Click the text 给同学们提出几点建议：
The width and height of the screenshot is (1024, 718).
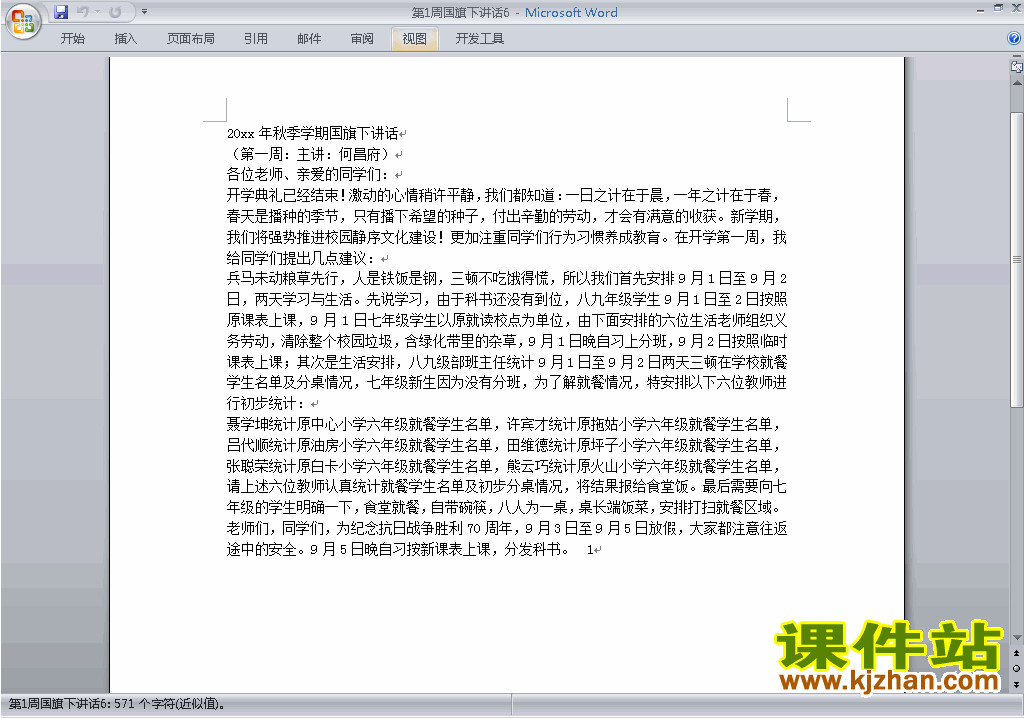302,258
